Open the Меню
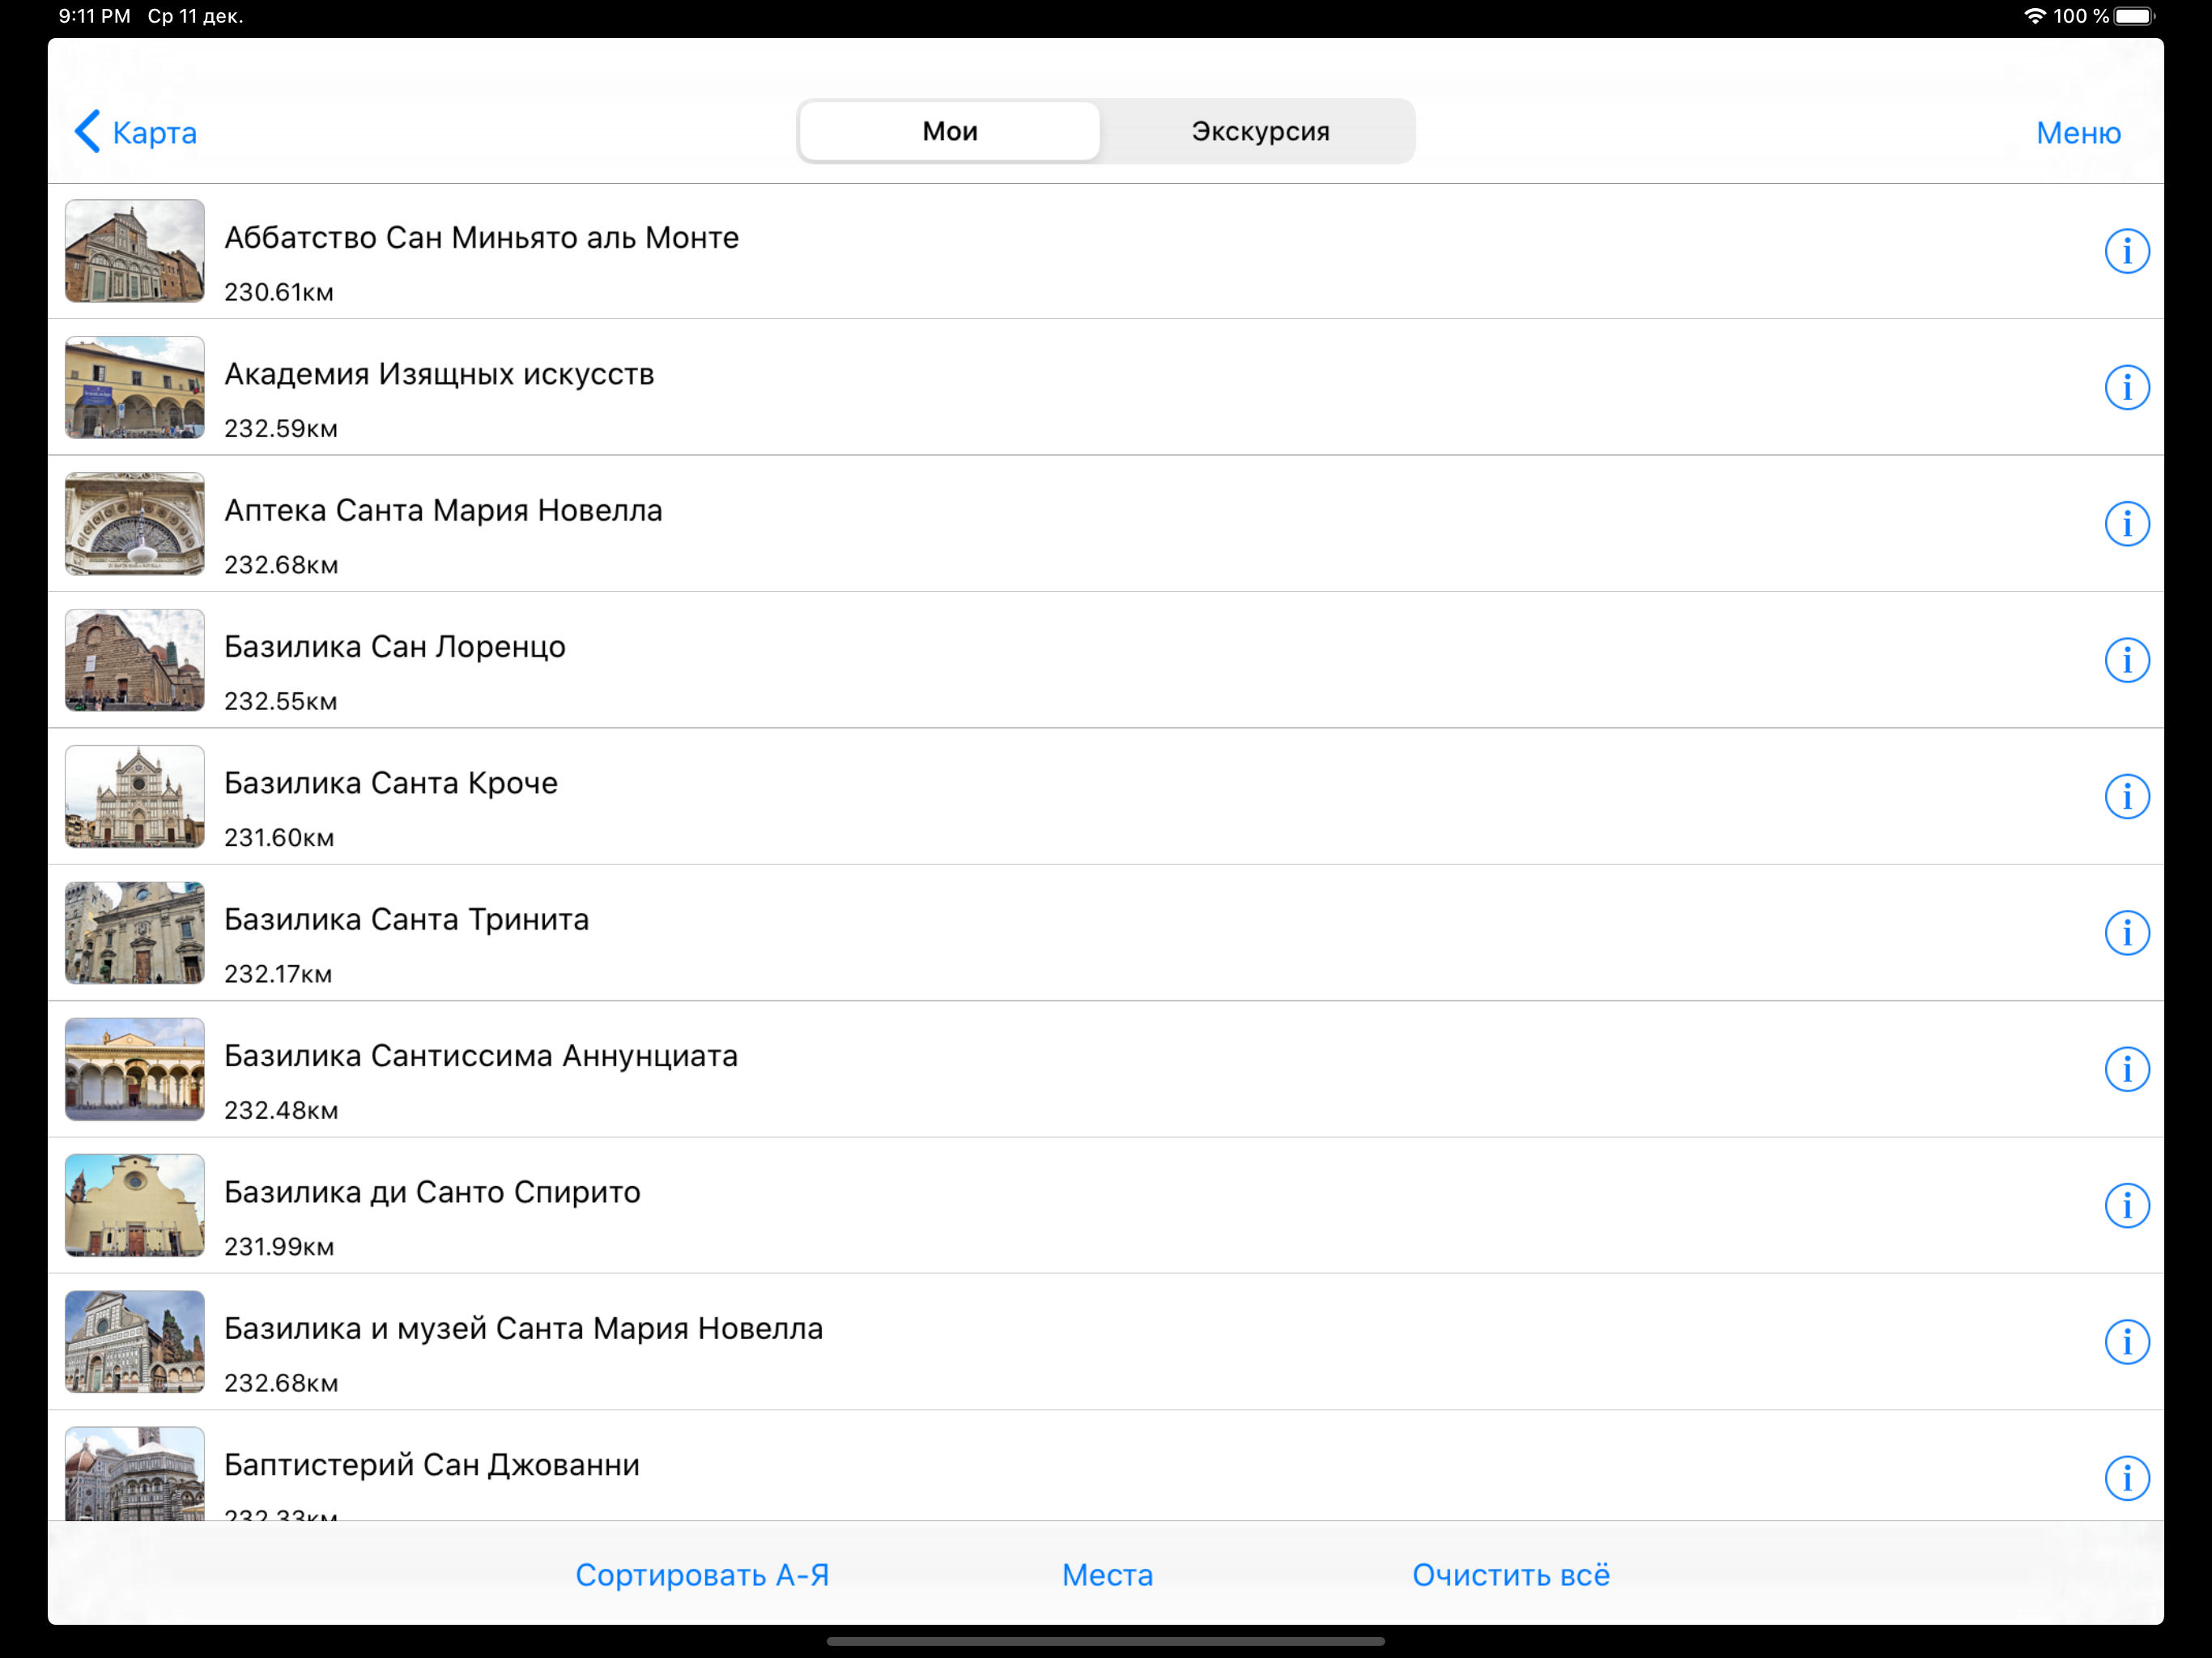This screenshot has width=2212, height=1658. pos(2078,132)
